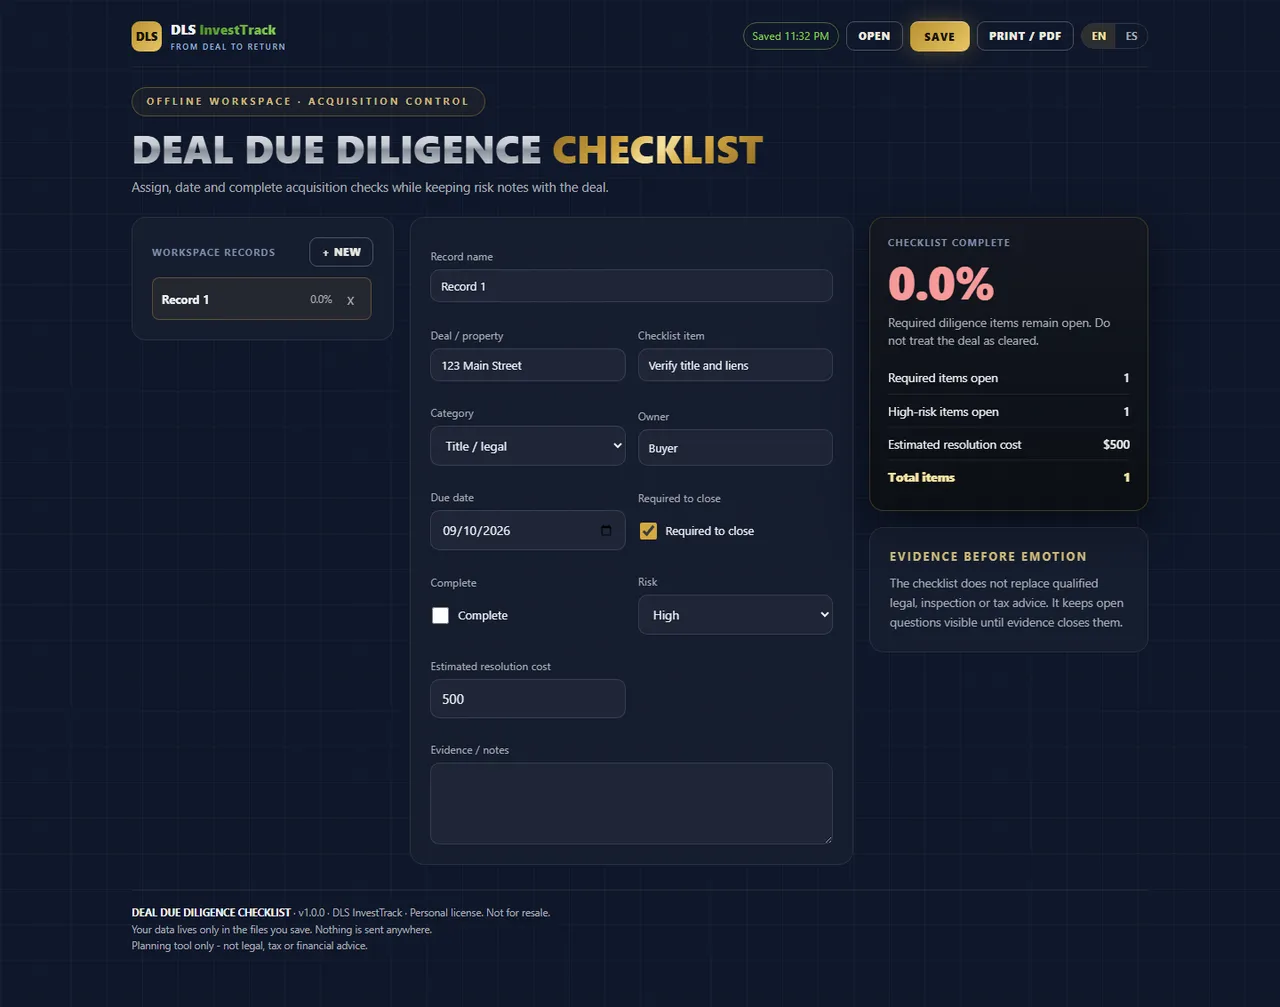The height and width of the screenshot is (1007, 1280).
Task: Click the DLS InvestTrack brand name
Action: pyautogui.click(x=223, y=30)
